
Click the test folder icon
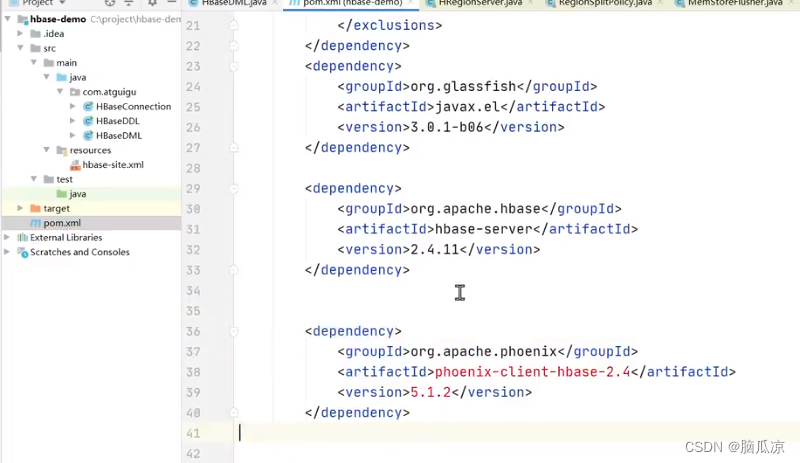point(48,179)
